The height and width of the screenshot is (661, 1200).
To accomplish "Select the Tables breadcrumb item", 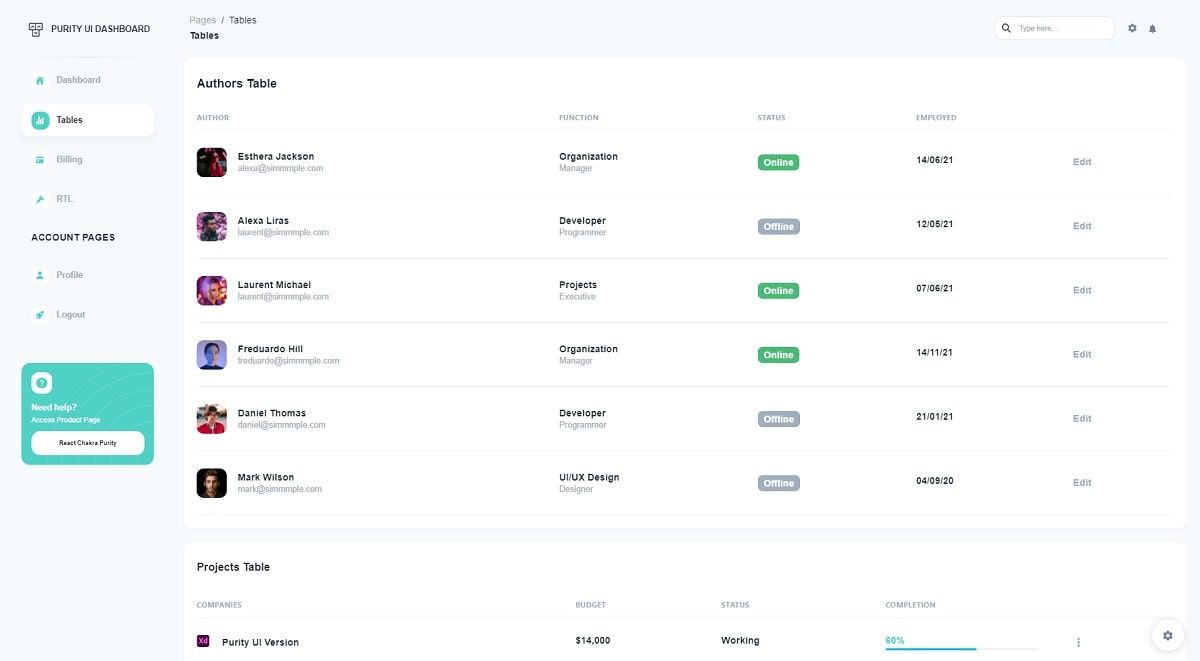I will coord(242,19).
